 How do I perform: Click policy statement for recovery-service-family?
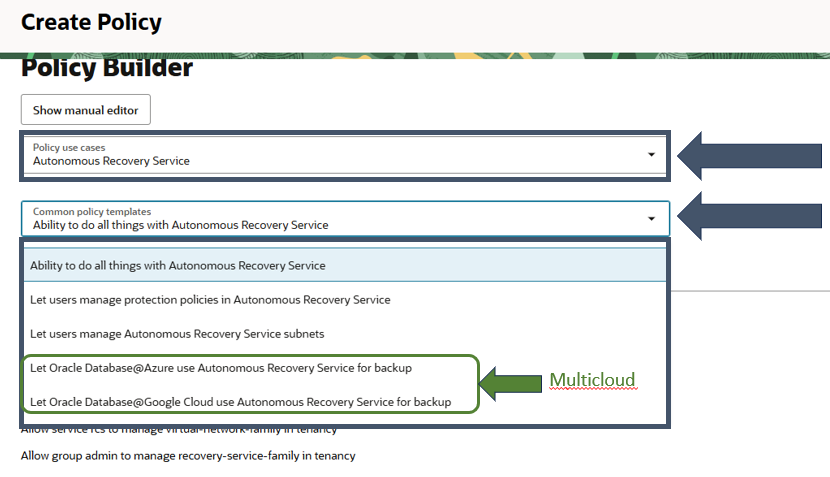pos(188,455)
